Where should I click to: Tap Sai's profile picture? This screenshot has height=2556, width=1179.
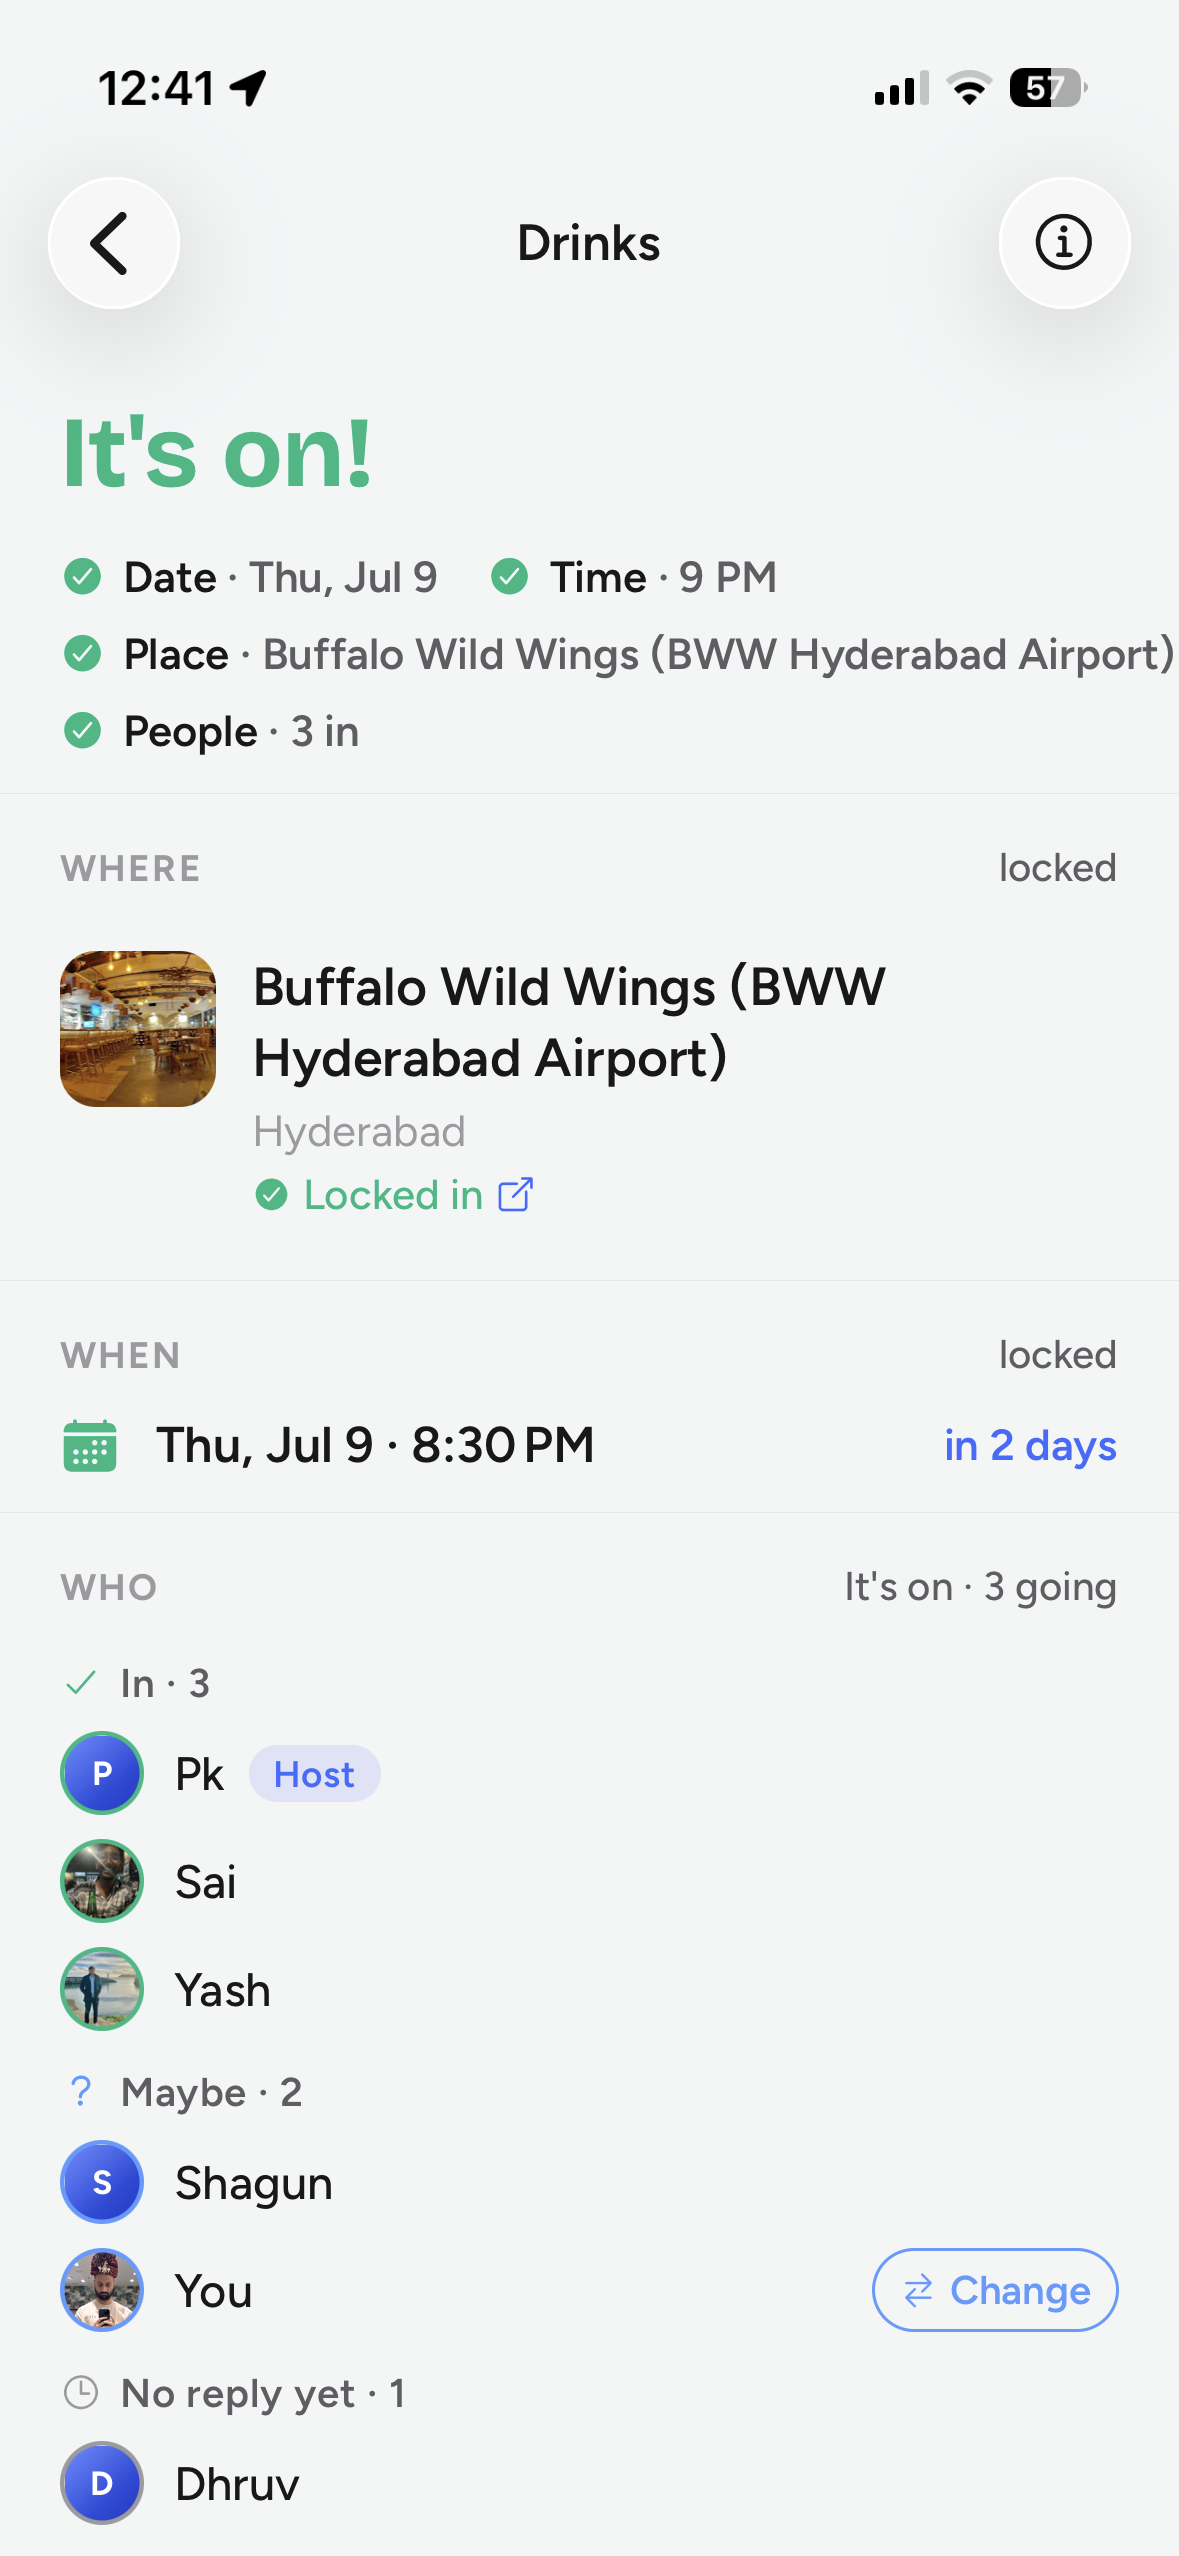click(x=102, y=1881)
